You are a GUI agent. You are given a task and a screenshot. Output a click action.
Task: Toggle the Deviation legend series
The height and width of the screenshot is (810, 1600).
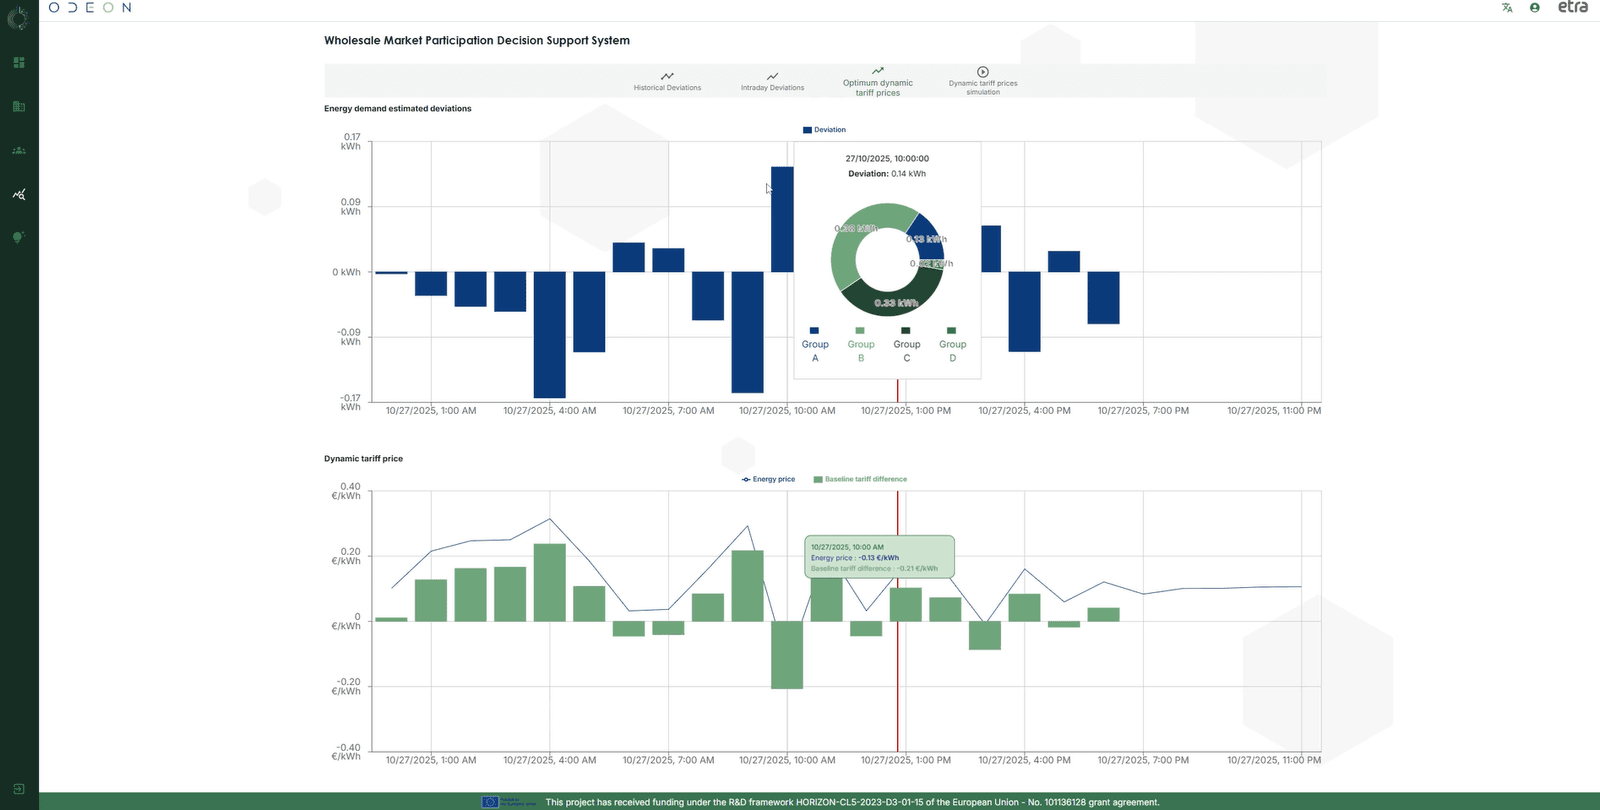click(x=824, y=130)
